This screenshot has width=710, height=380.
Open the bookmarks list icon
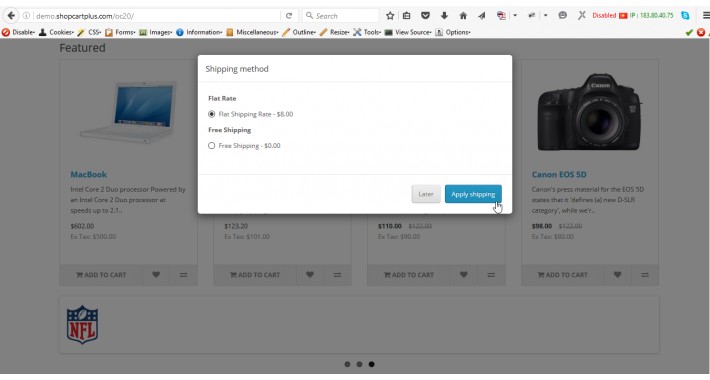click(x=407, y=16)
